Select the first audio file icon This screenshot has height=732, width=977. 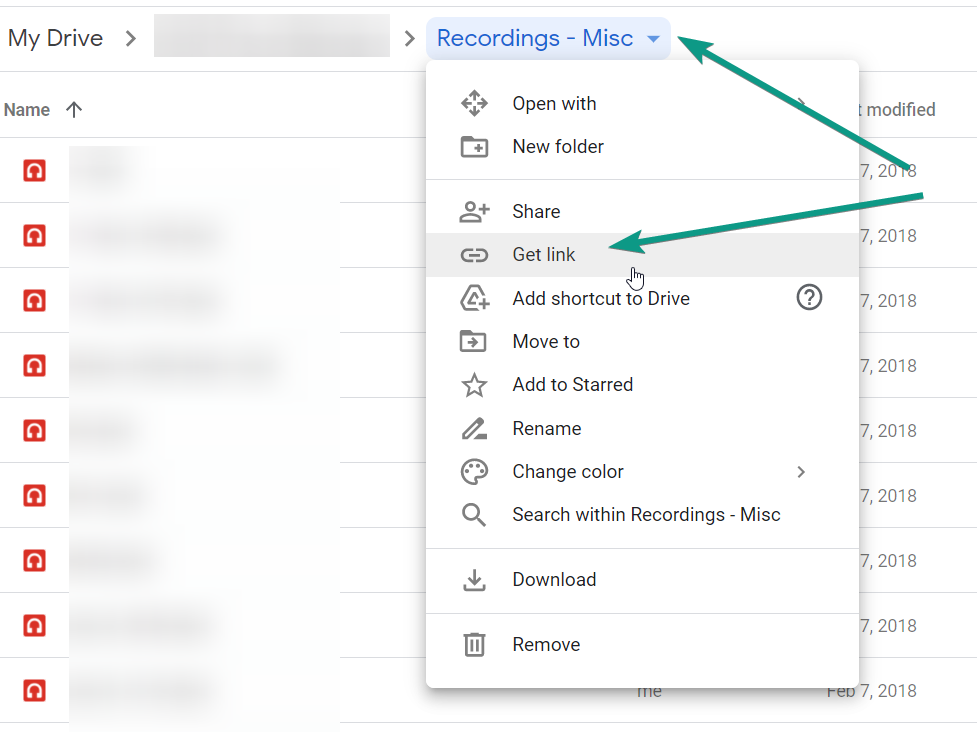[x=35, y=171]
